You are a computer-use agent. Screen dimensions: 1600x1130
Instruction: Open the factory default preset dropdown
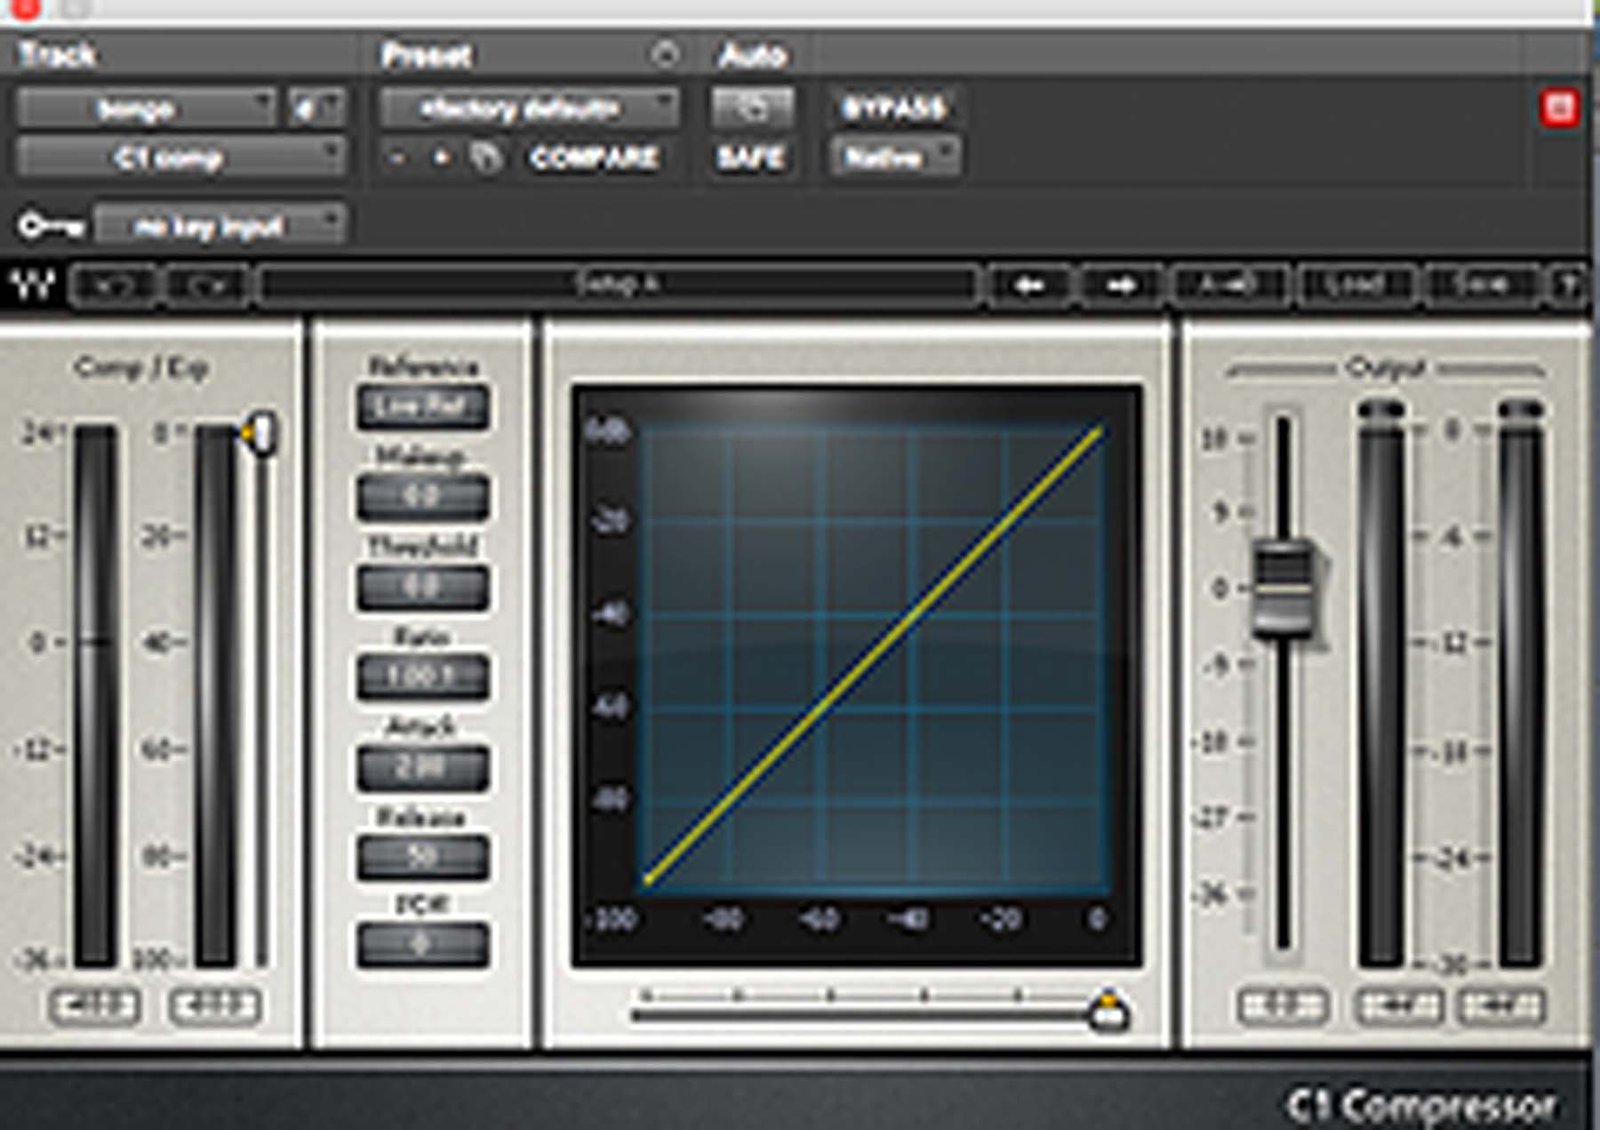[528, 108]
